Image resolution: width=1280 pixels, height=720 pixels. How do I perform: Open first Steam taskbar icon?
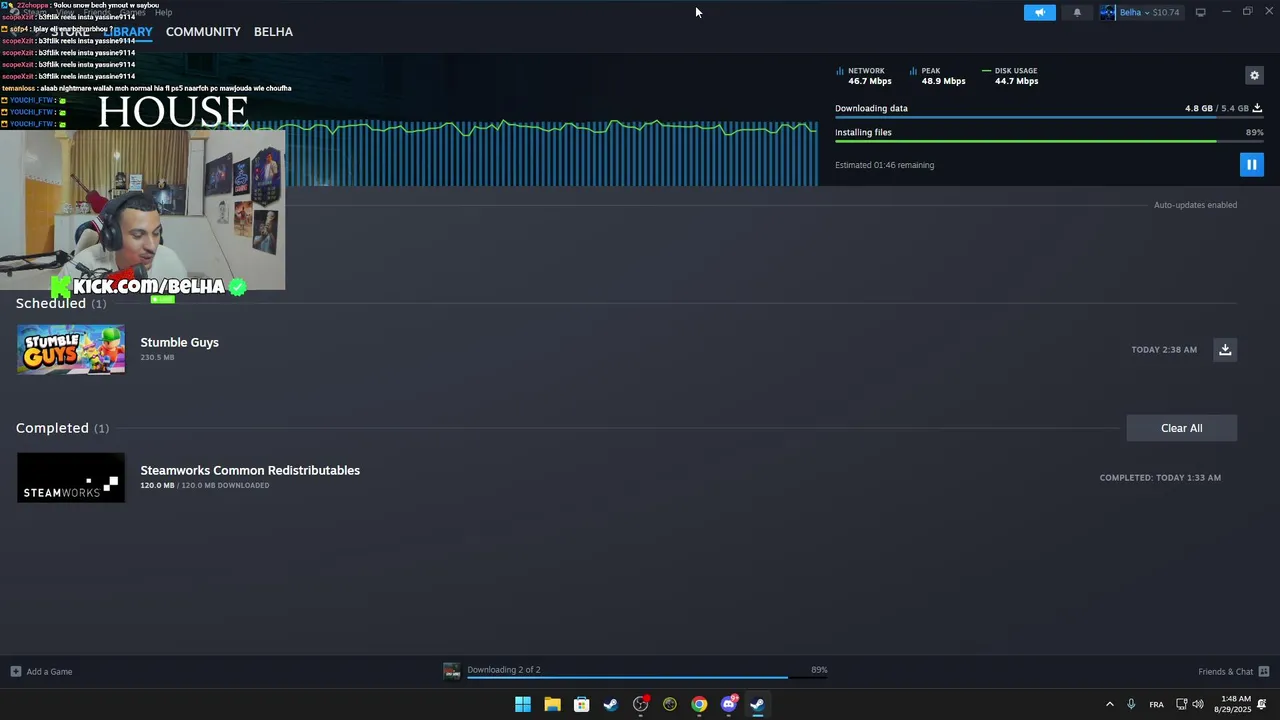coord(611,704)
